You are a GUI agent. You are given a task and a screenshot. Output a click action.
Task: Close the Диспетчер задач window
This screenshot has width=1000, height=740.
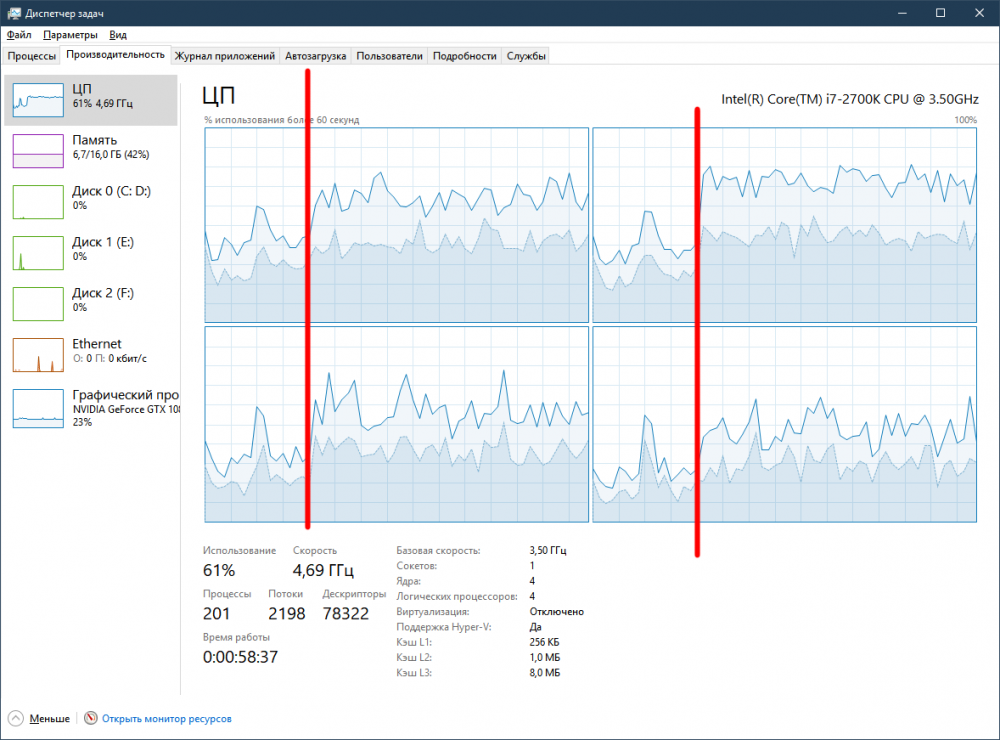980,13
